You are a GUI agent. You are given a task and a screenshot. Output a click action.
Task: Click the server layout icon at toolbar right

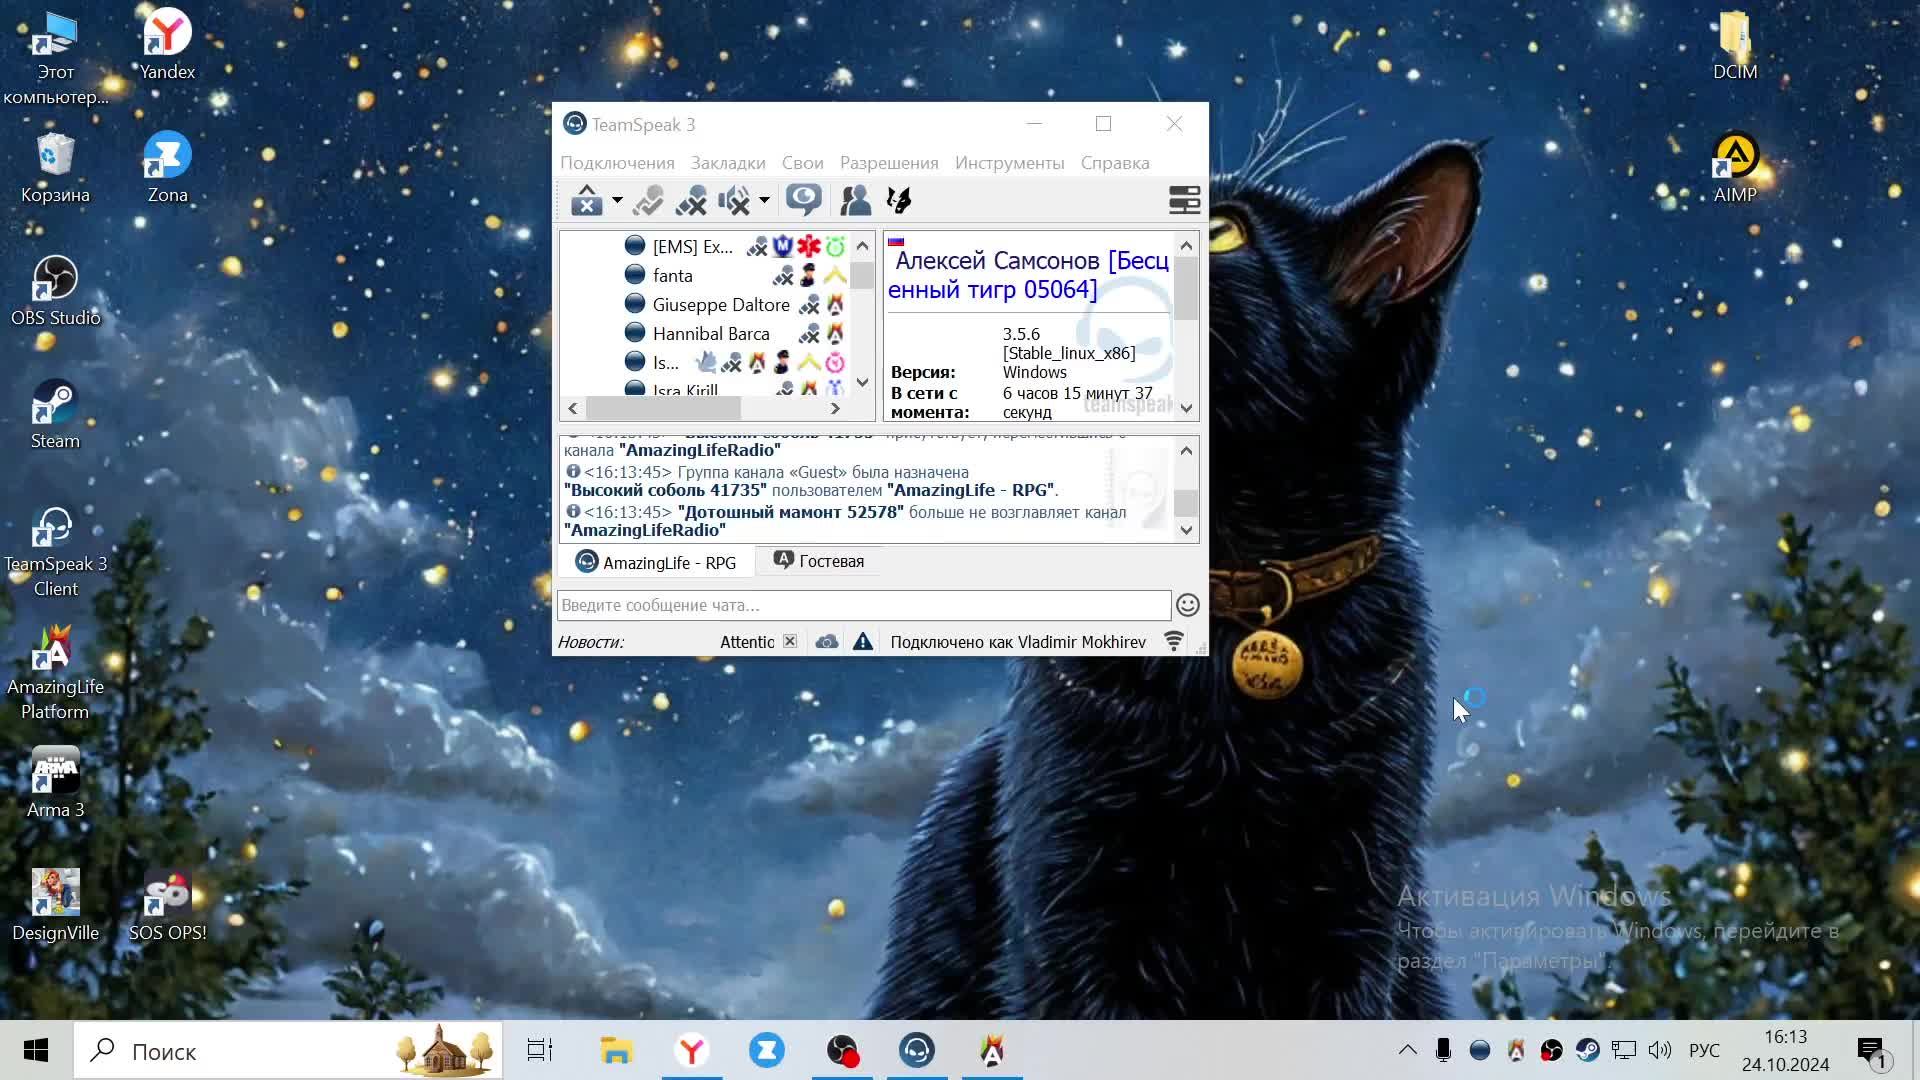coord(1184,200)
